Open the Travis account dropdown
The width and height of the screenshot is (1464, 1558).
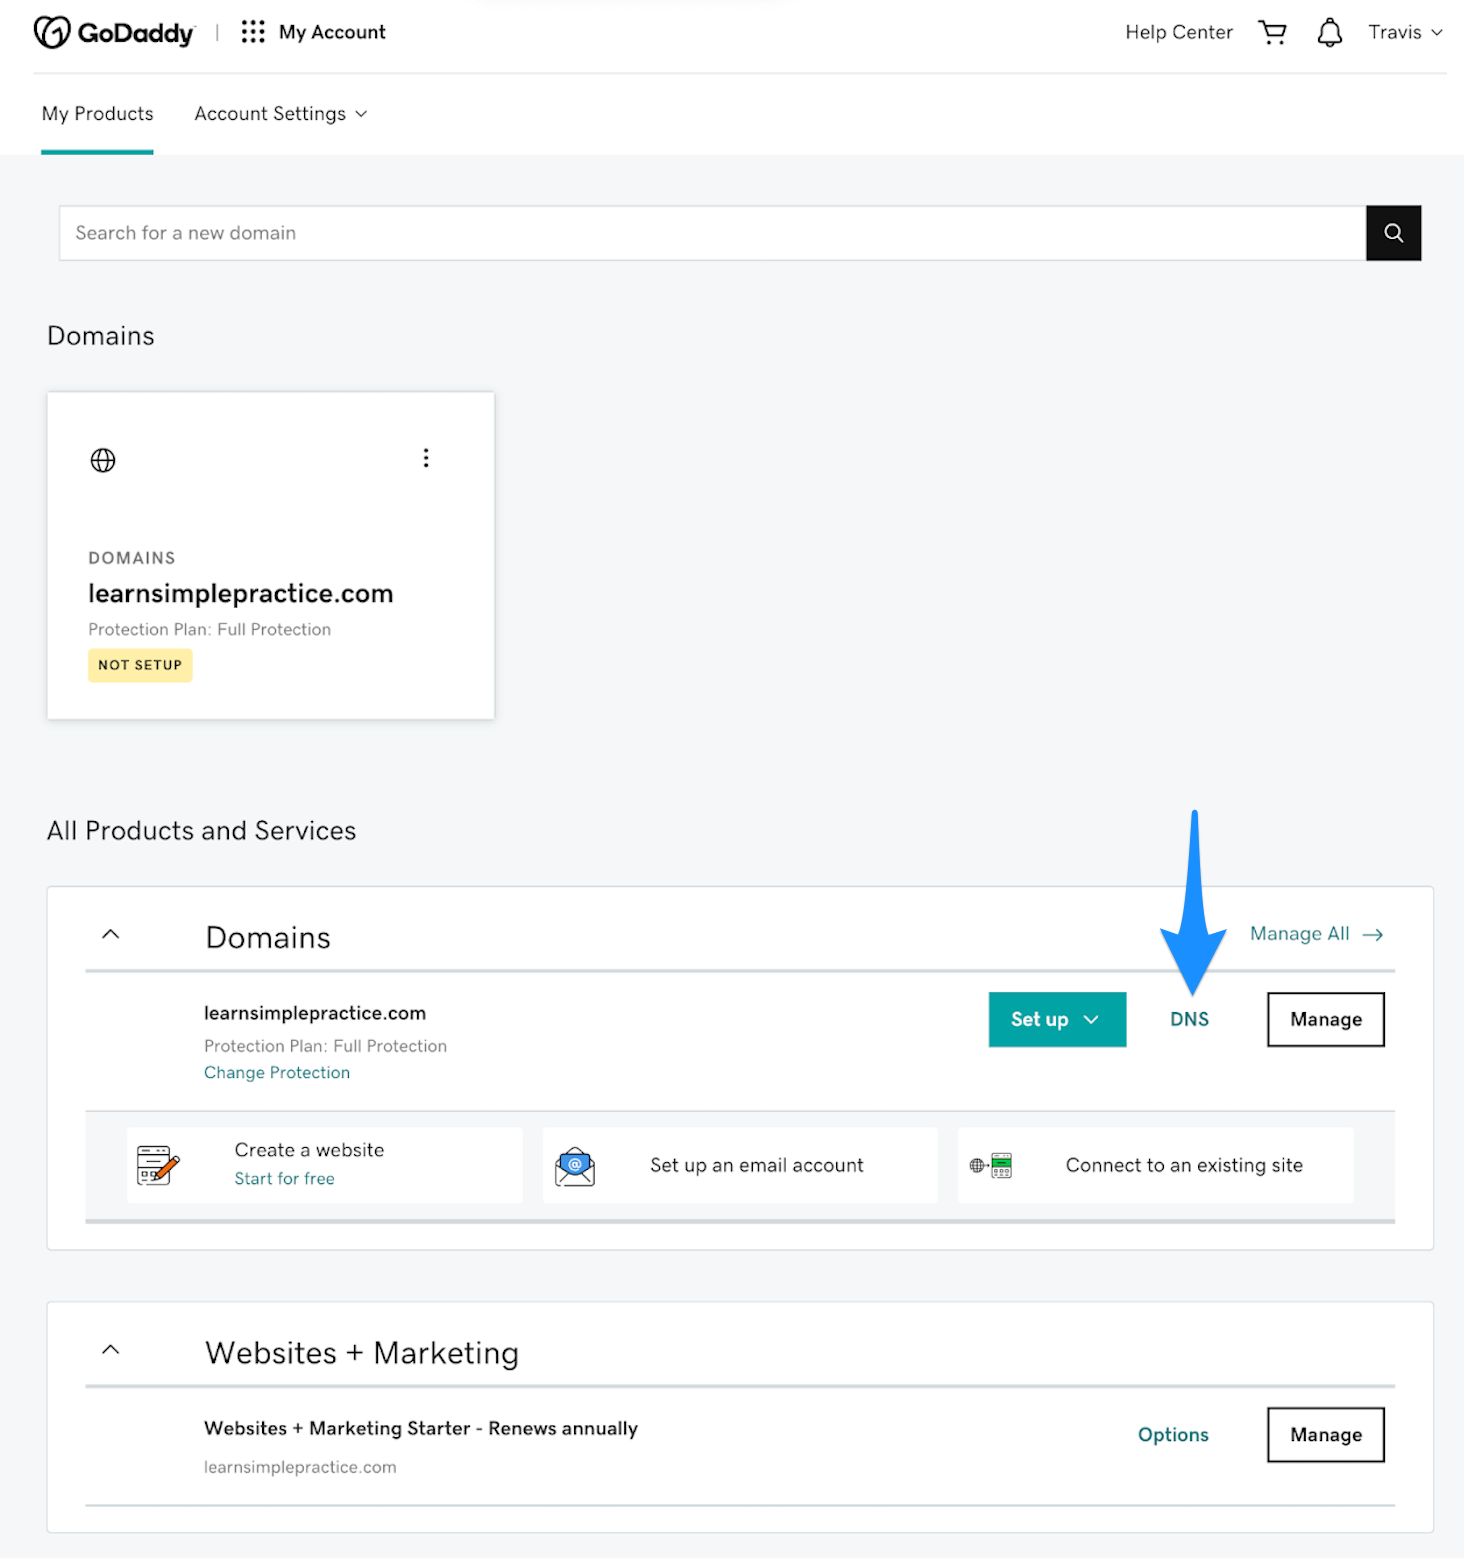[x=1405, y=32]
